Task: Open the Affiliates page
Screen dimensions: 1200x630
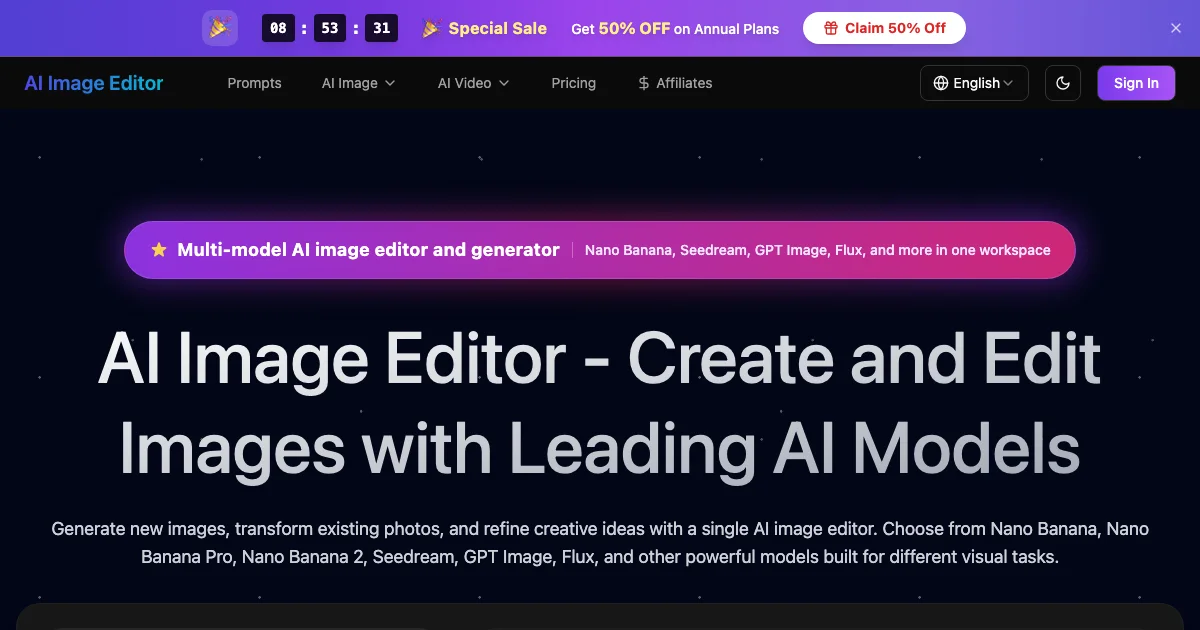Action: [x=675, y=83]
